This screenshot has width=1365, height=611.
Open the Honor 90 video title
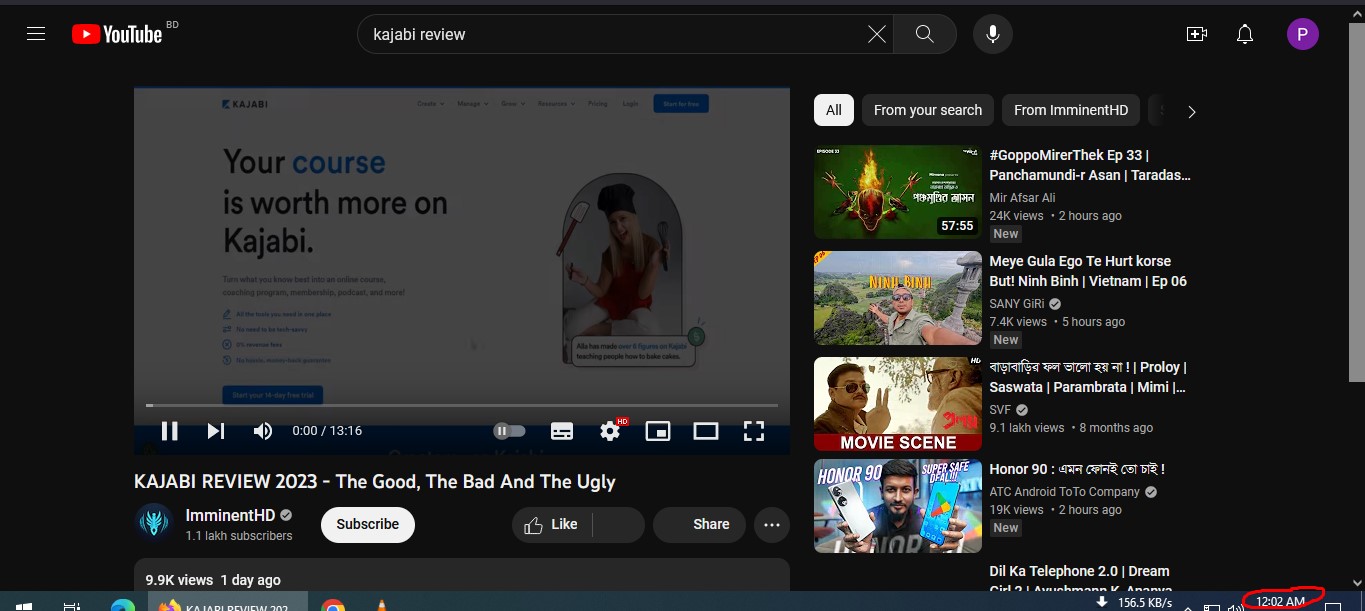tap(1077, 469)
